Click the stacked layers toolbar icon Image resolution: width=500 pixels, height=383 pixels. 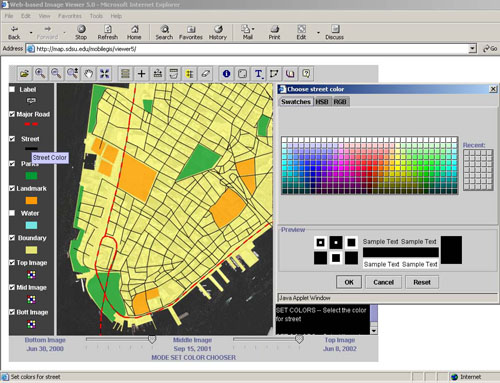pyautogui.click(x=125, y=74)
